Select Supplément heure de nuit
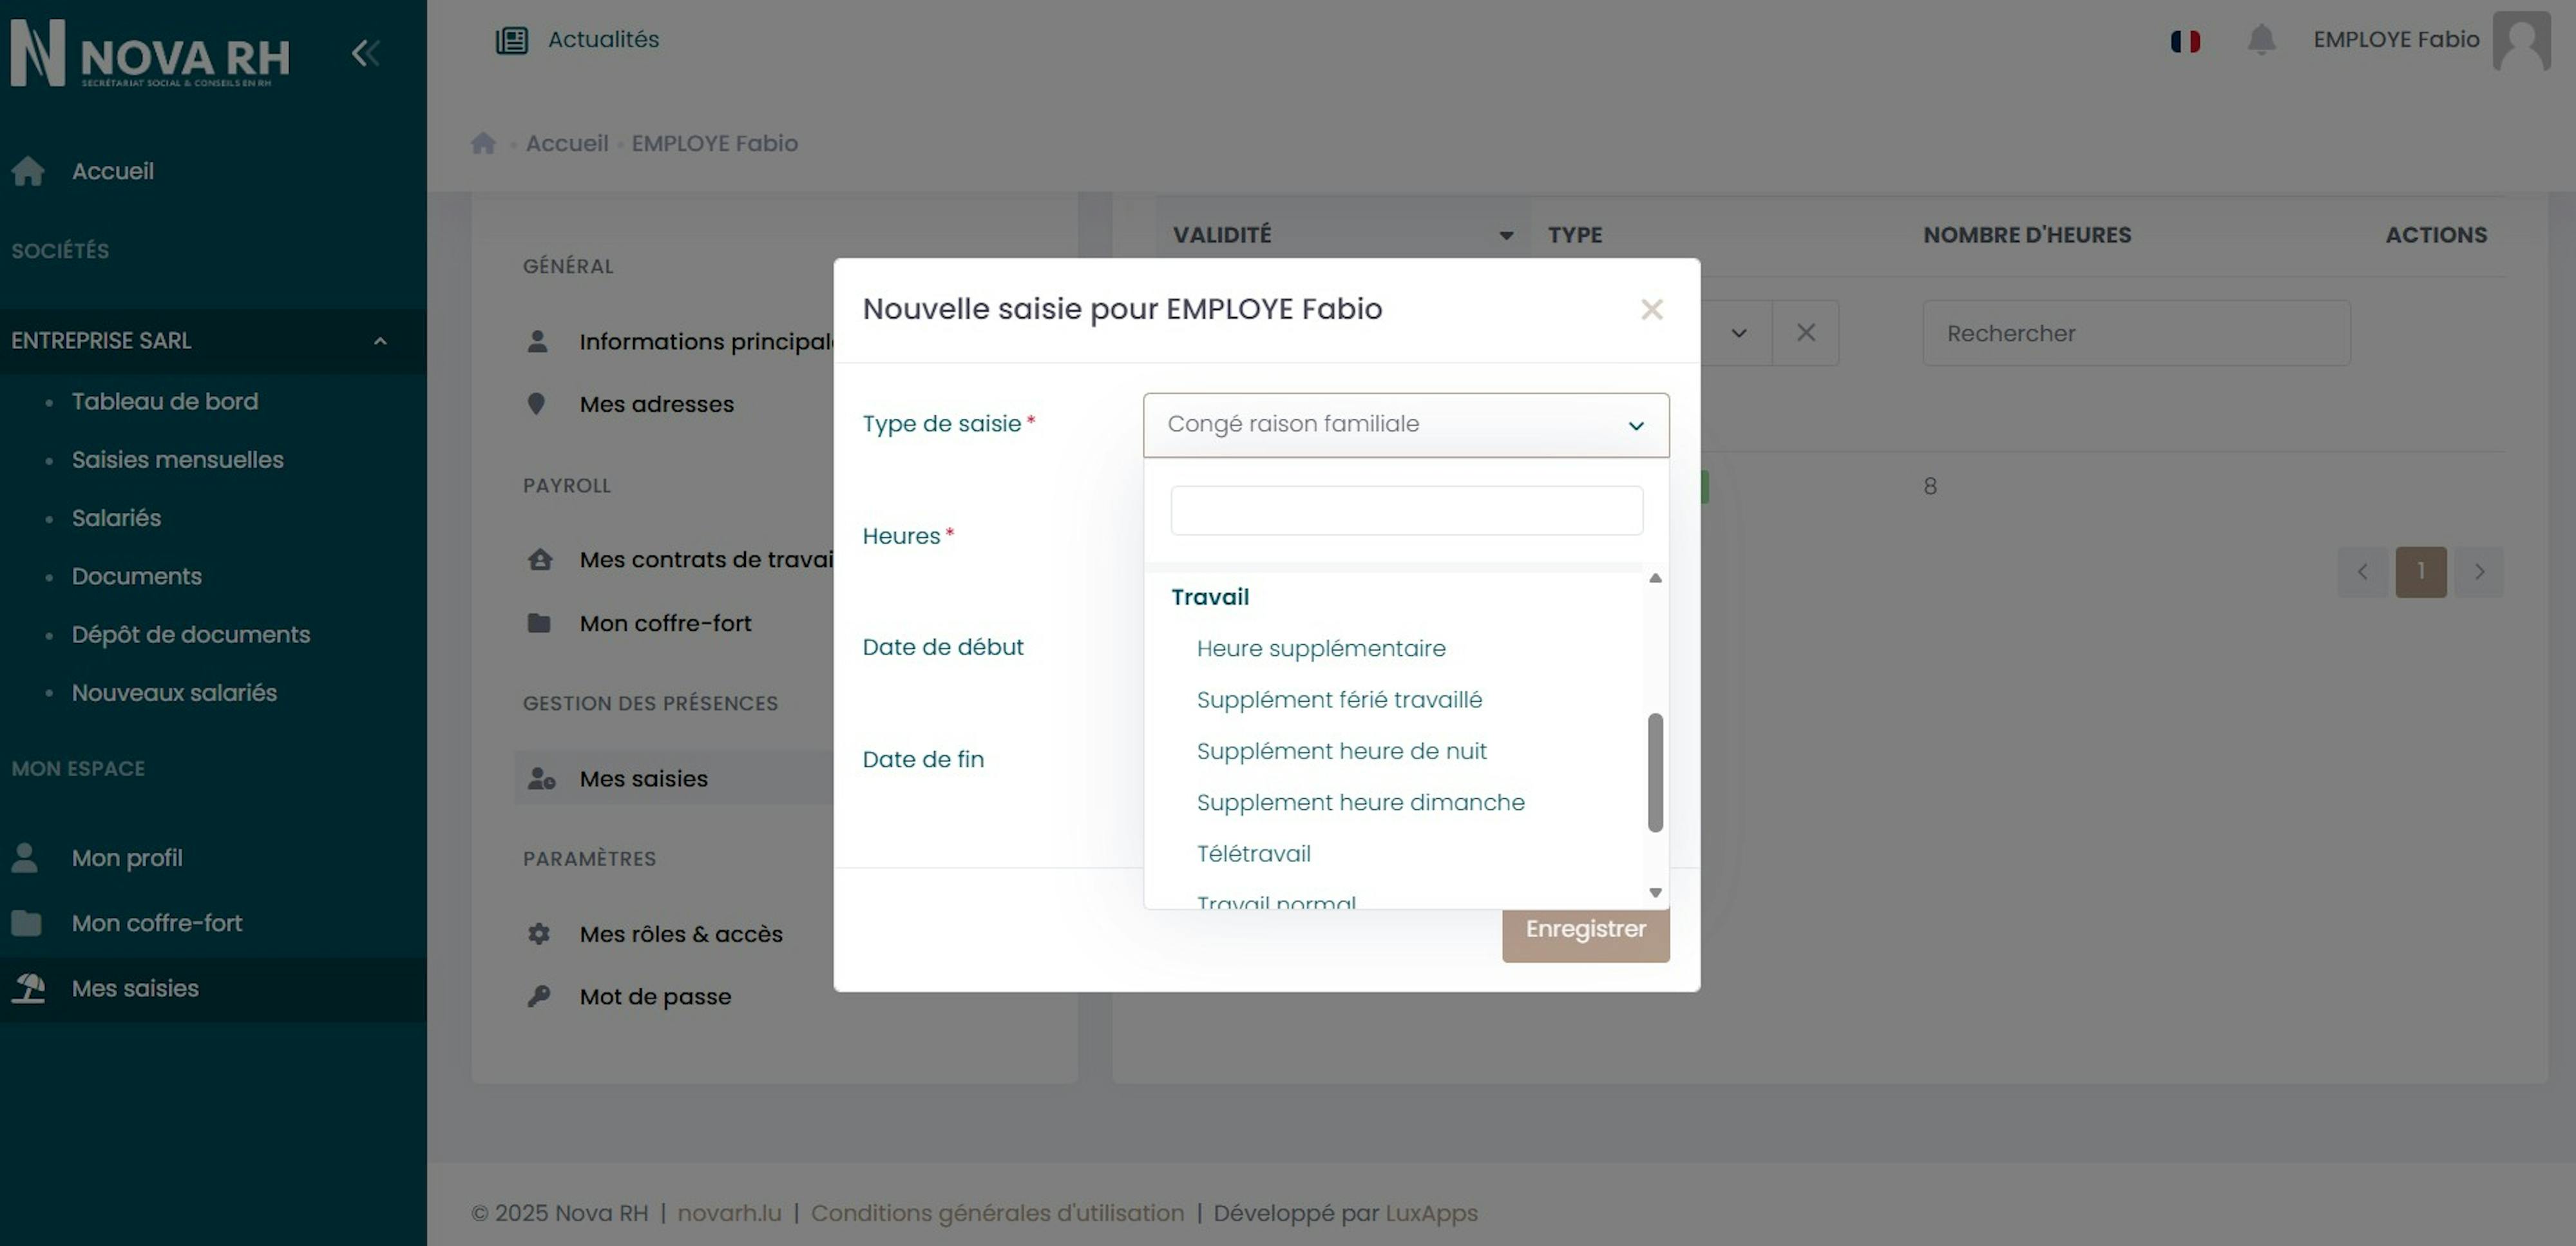Image resolution: width=2576 pixels, height=1246 pixels. [x=1341, y=751]
